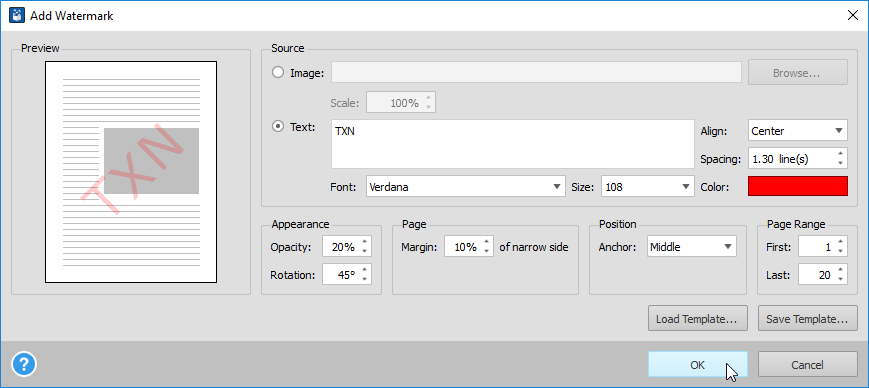Click the watermark preview page thumbnail

[131, 172]
